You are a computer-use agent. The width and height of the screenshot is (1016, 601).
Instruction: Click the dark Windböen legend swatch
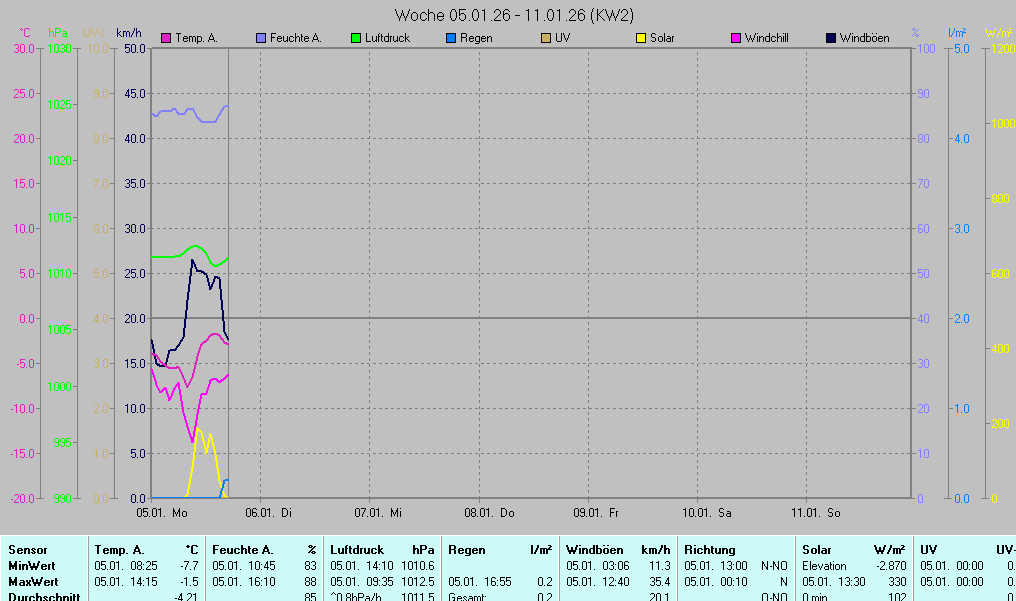[x=832, y=39]
